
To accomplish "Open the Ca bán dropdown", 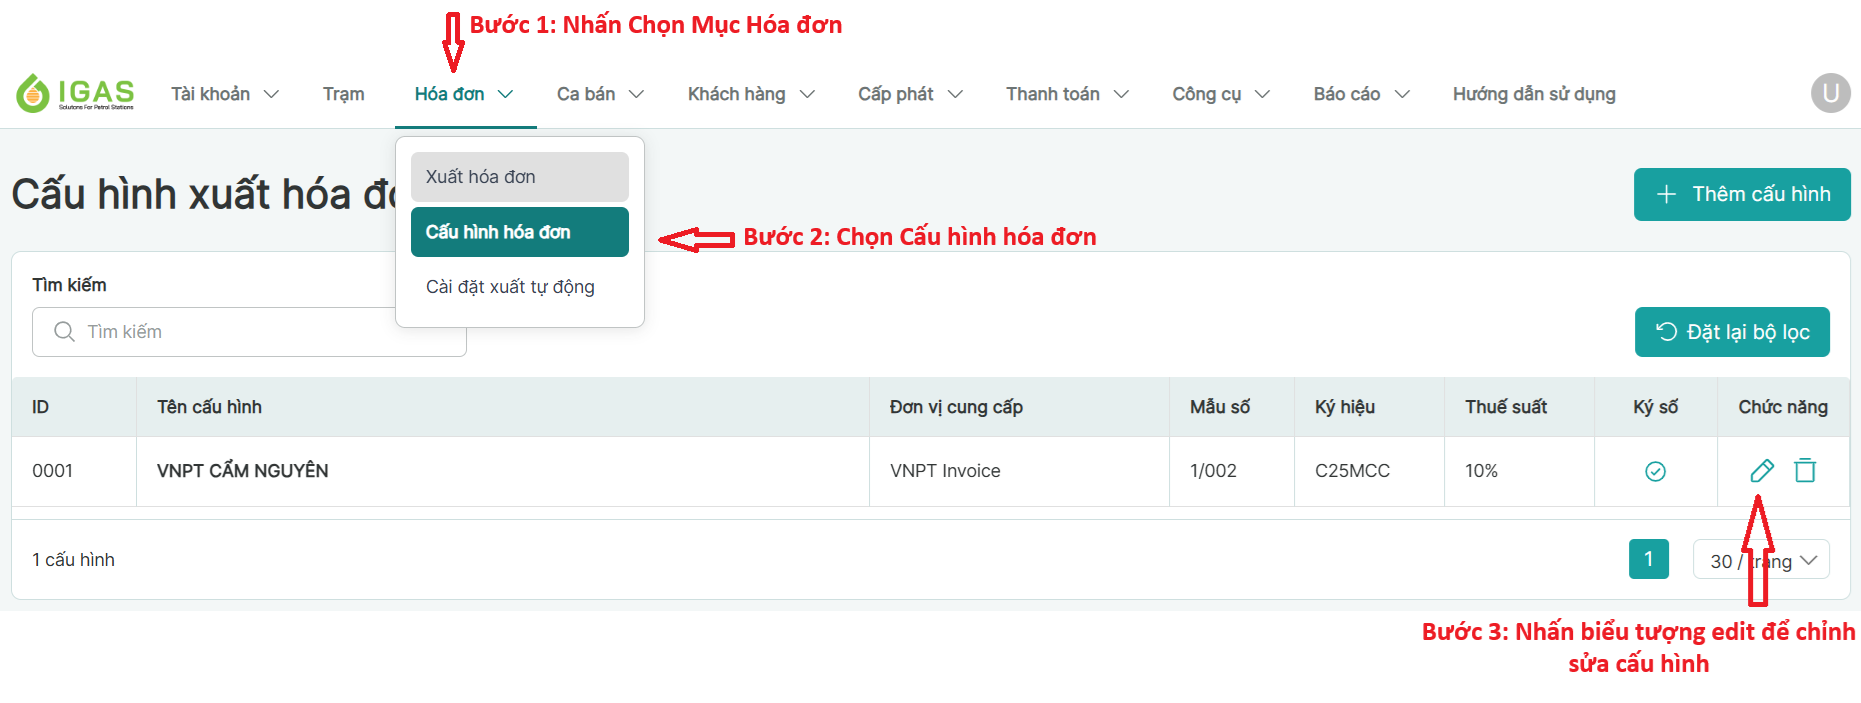I will [599, 94].
